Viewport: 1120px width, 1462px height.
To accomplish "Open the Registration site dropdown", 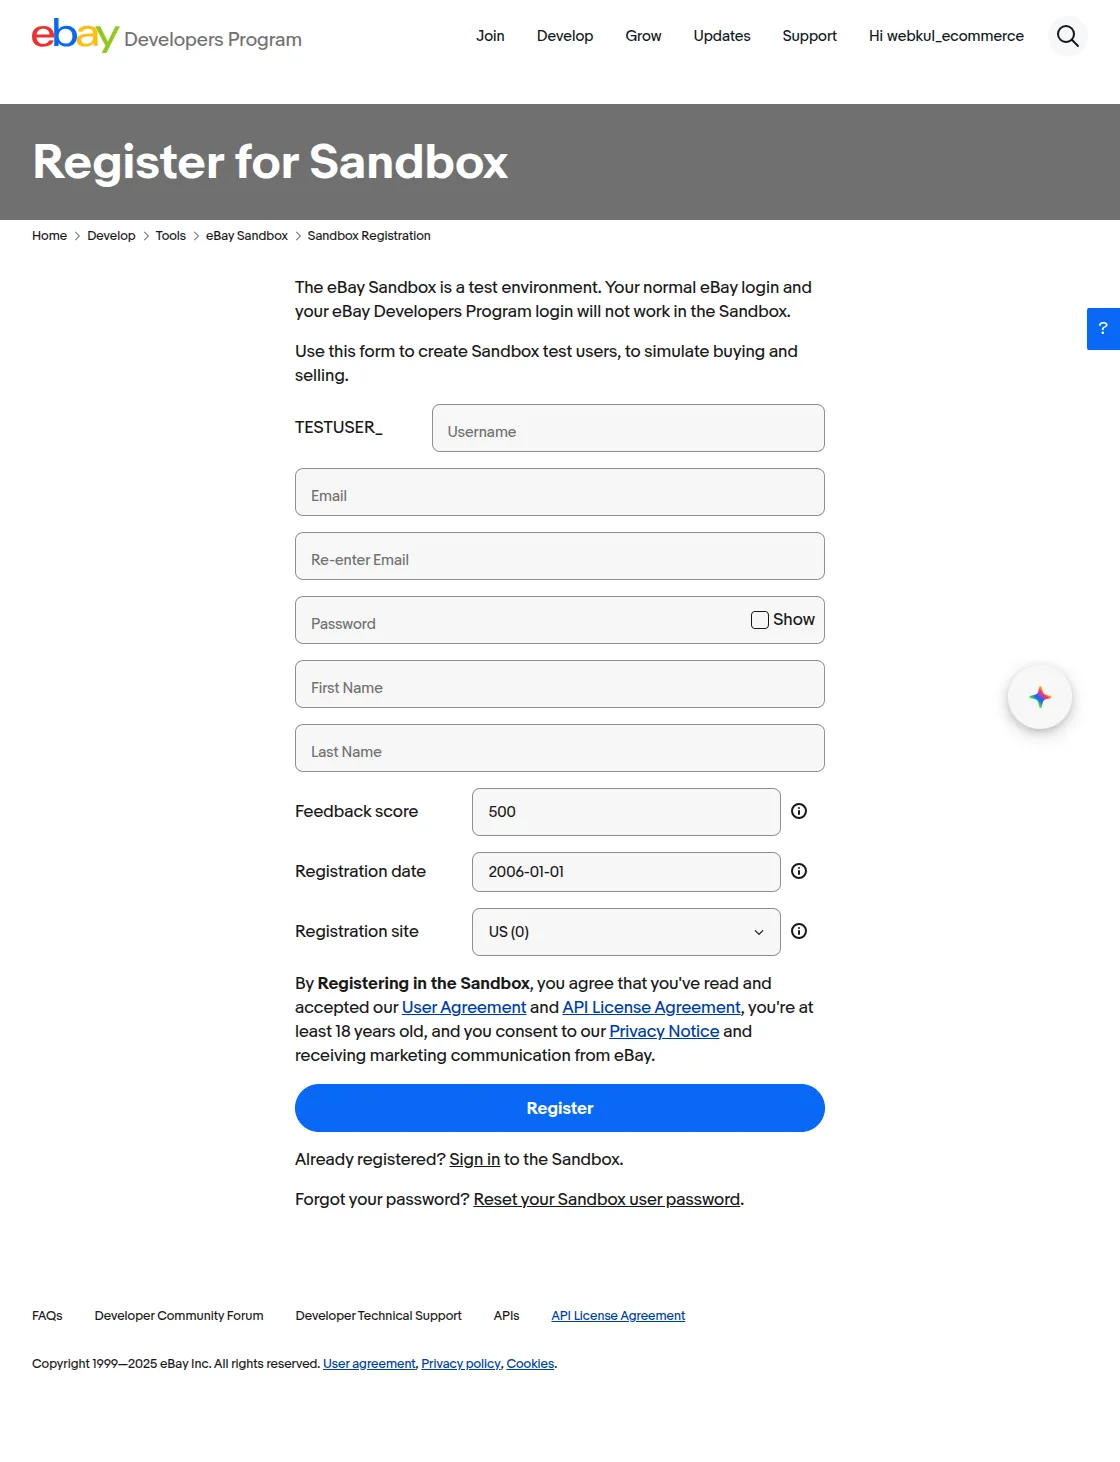I will [757, 931].
